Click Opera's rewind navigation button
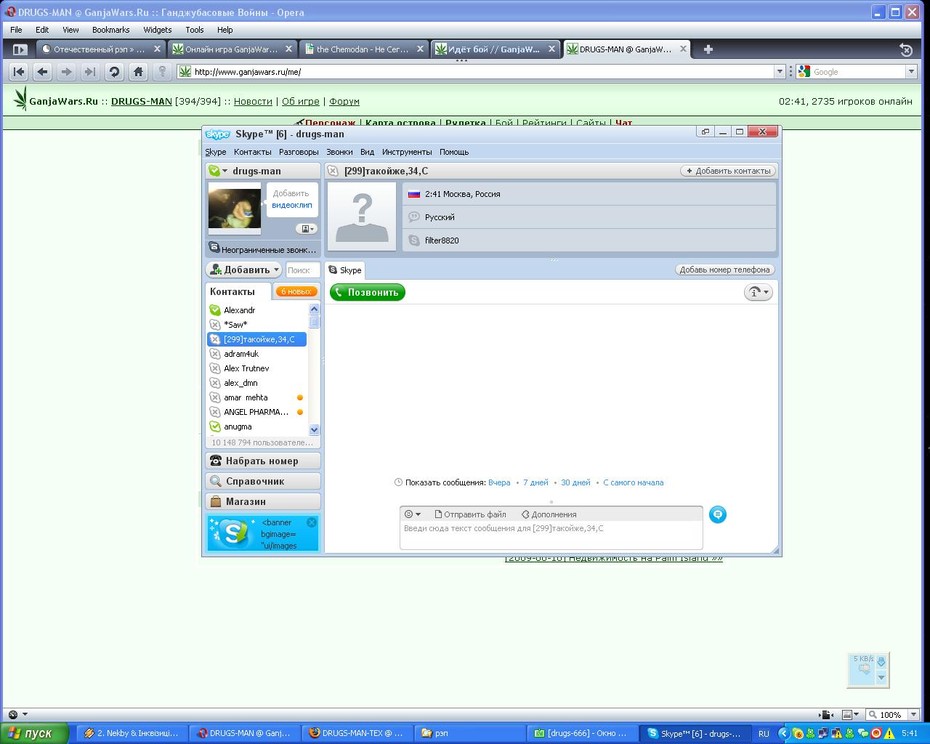The height and width of the screenshot is (744, 930). point(19,72)
